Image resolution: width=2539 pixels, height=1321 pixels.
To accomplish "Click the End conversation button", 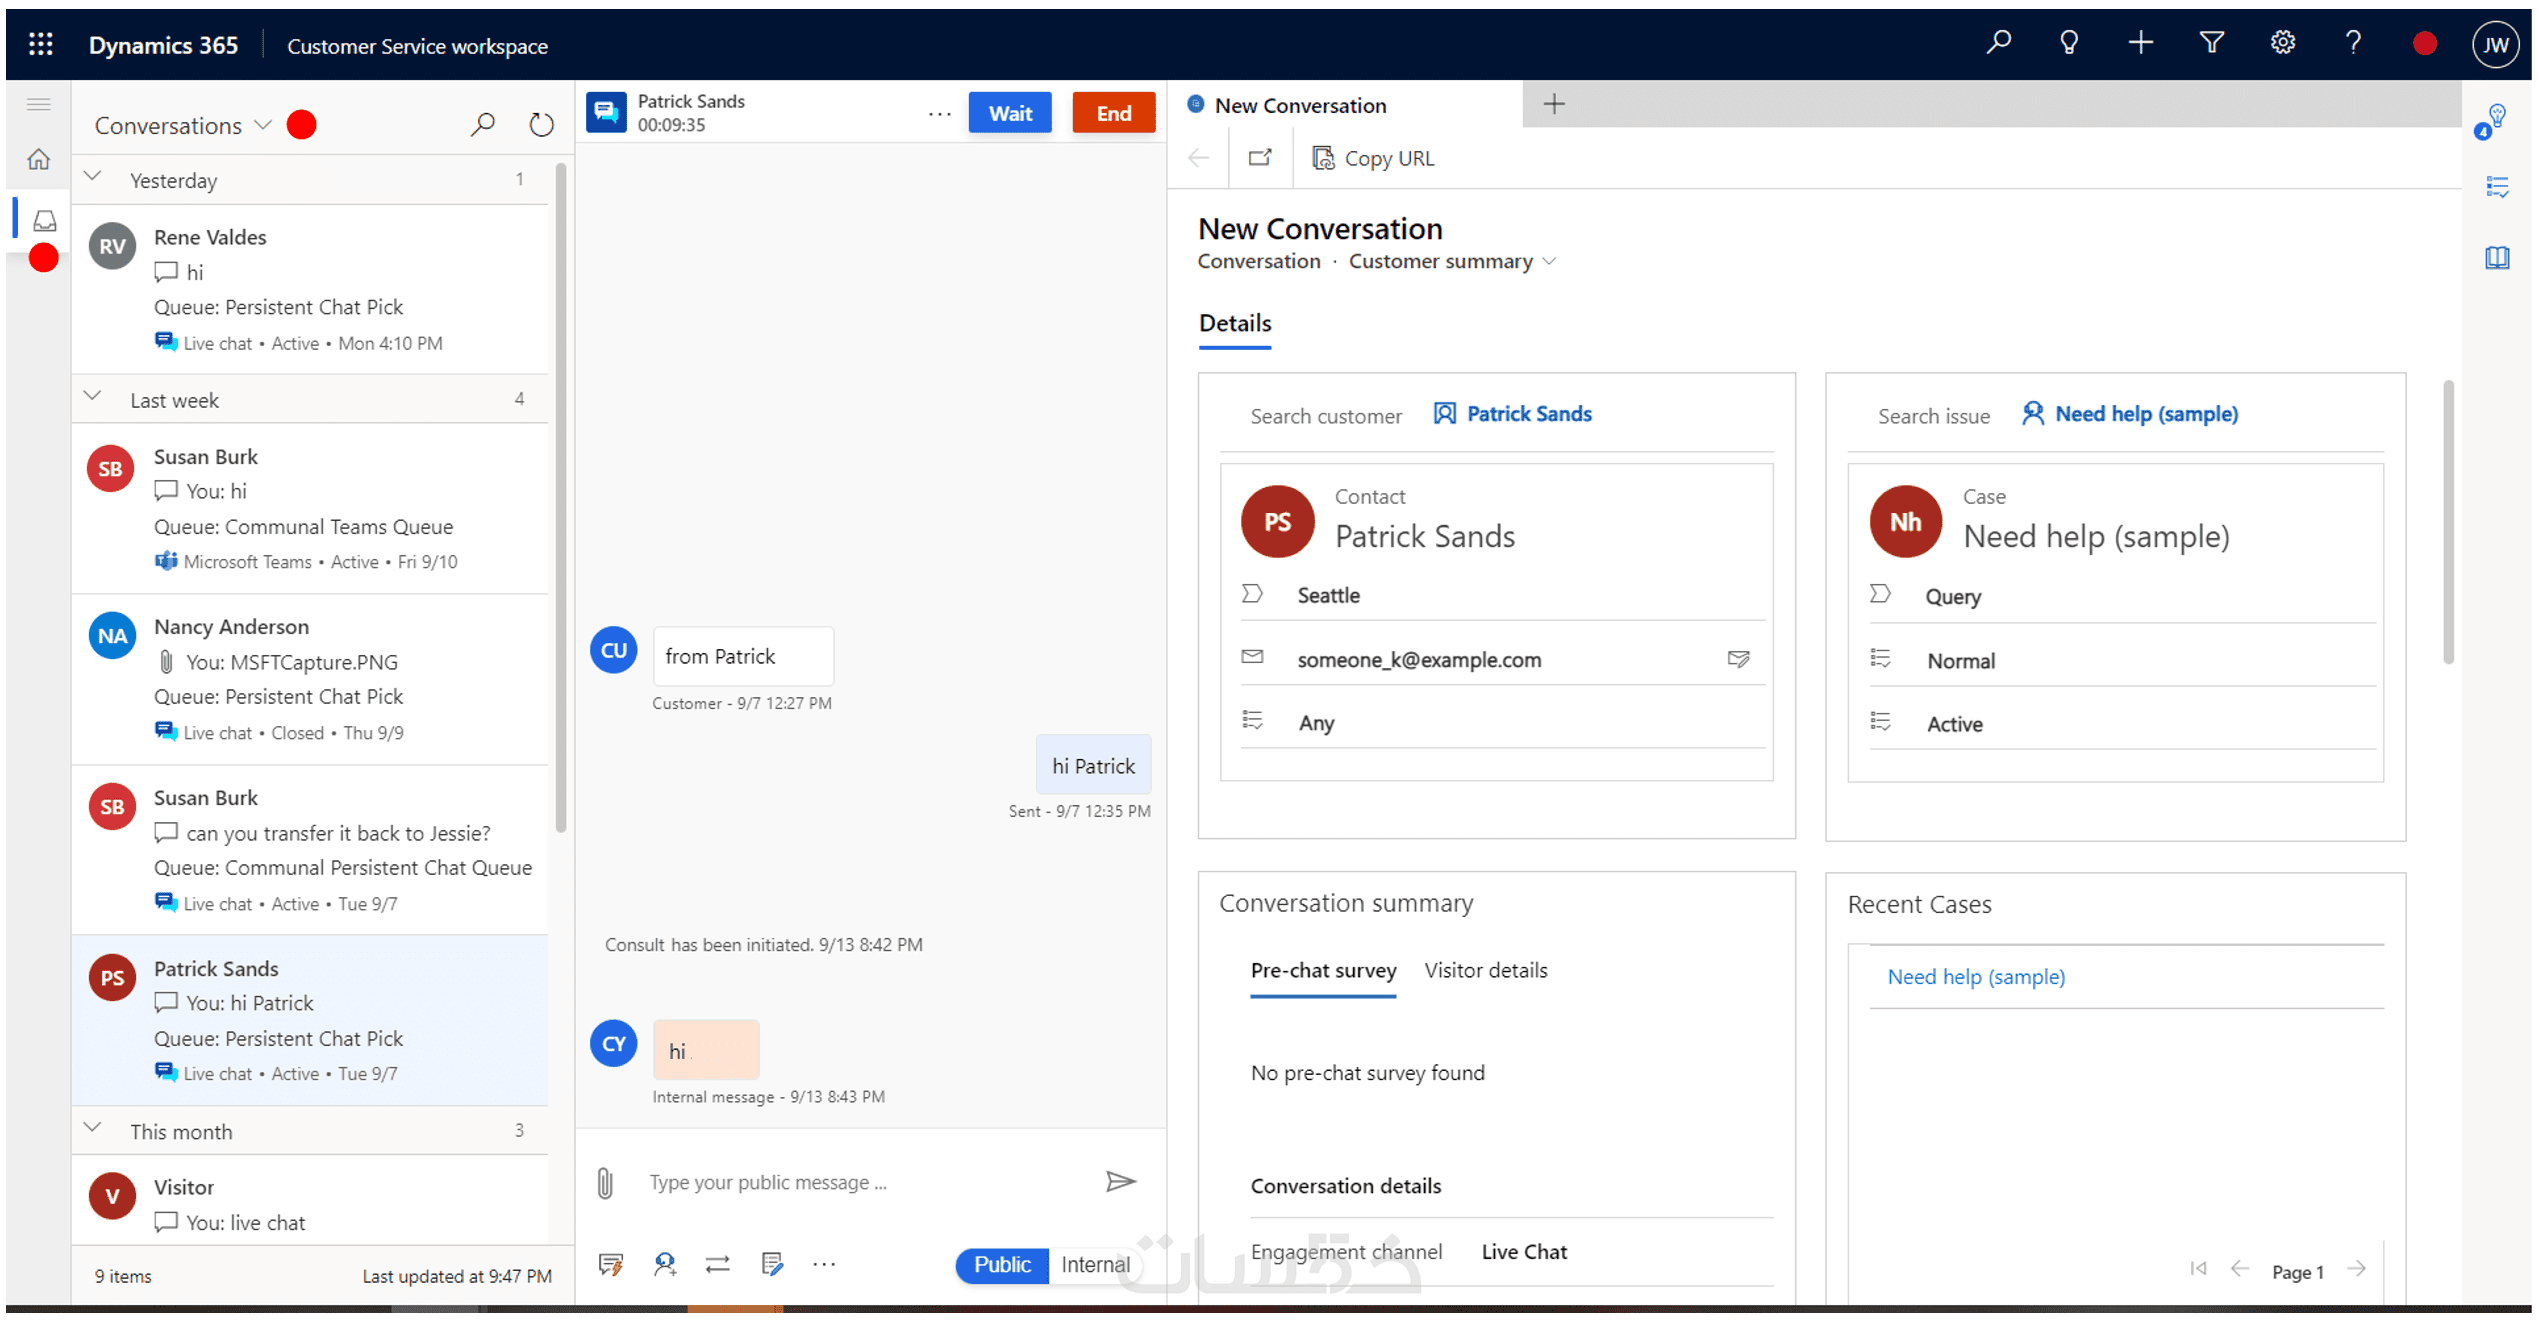I will (1113, 113).
